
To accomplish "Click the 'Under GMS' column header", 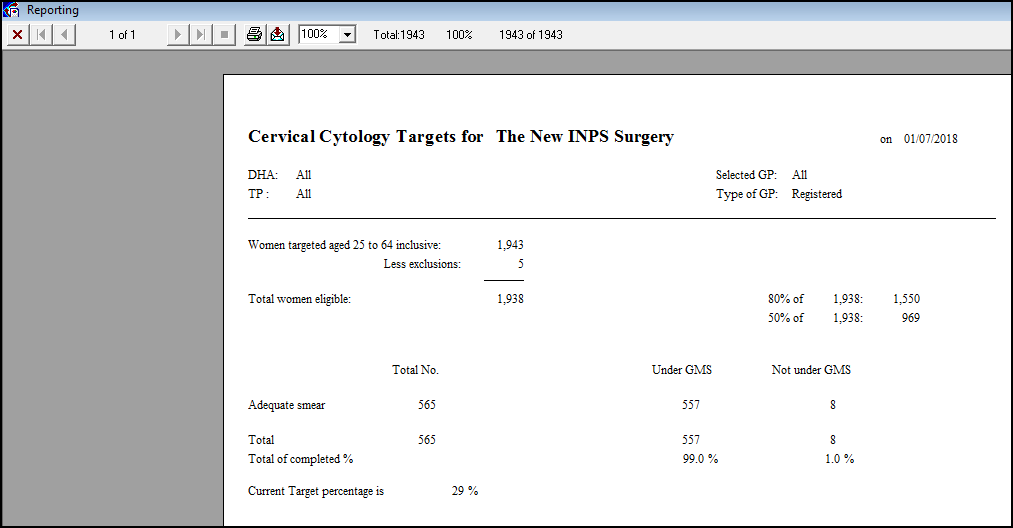I will click(681, 370).
